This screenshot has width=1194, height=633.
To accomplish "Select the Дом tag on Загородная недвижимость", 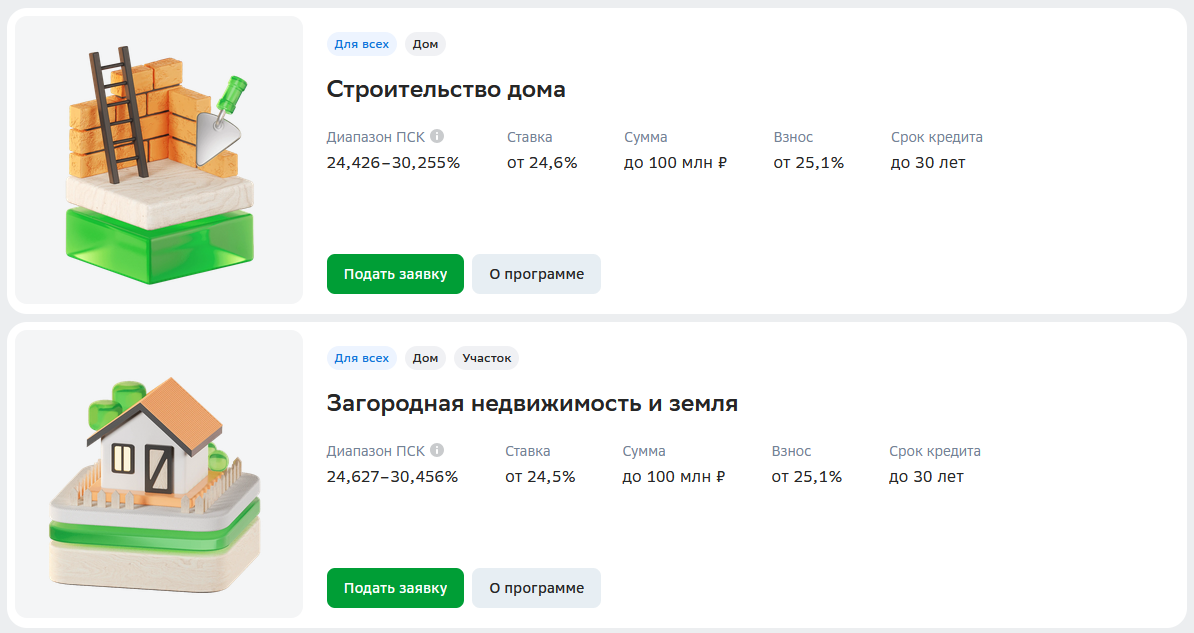I will click(425, 357).
